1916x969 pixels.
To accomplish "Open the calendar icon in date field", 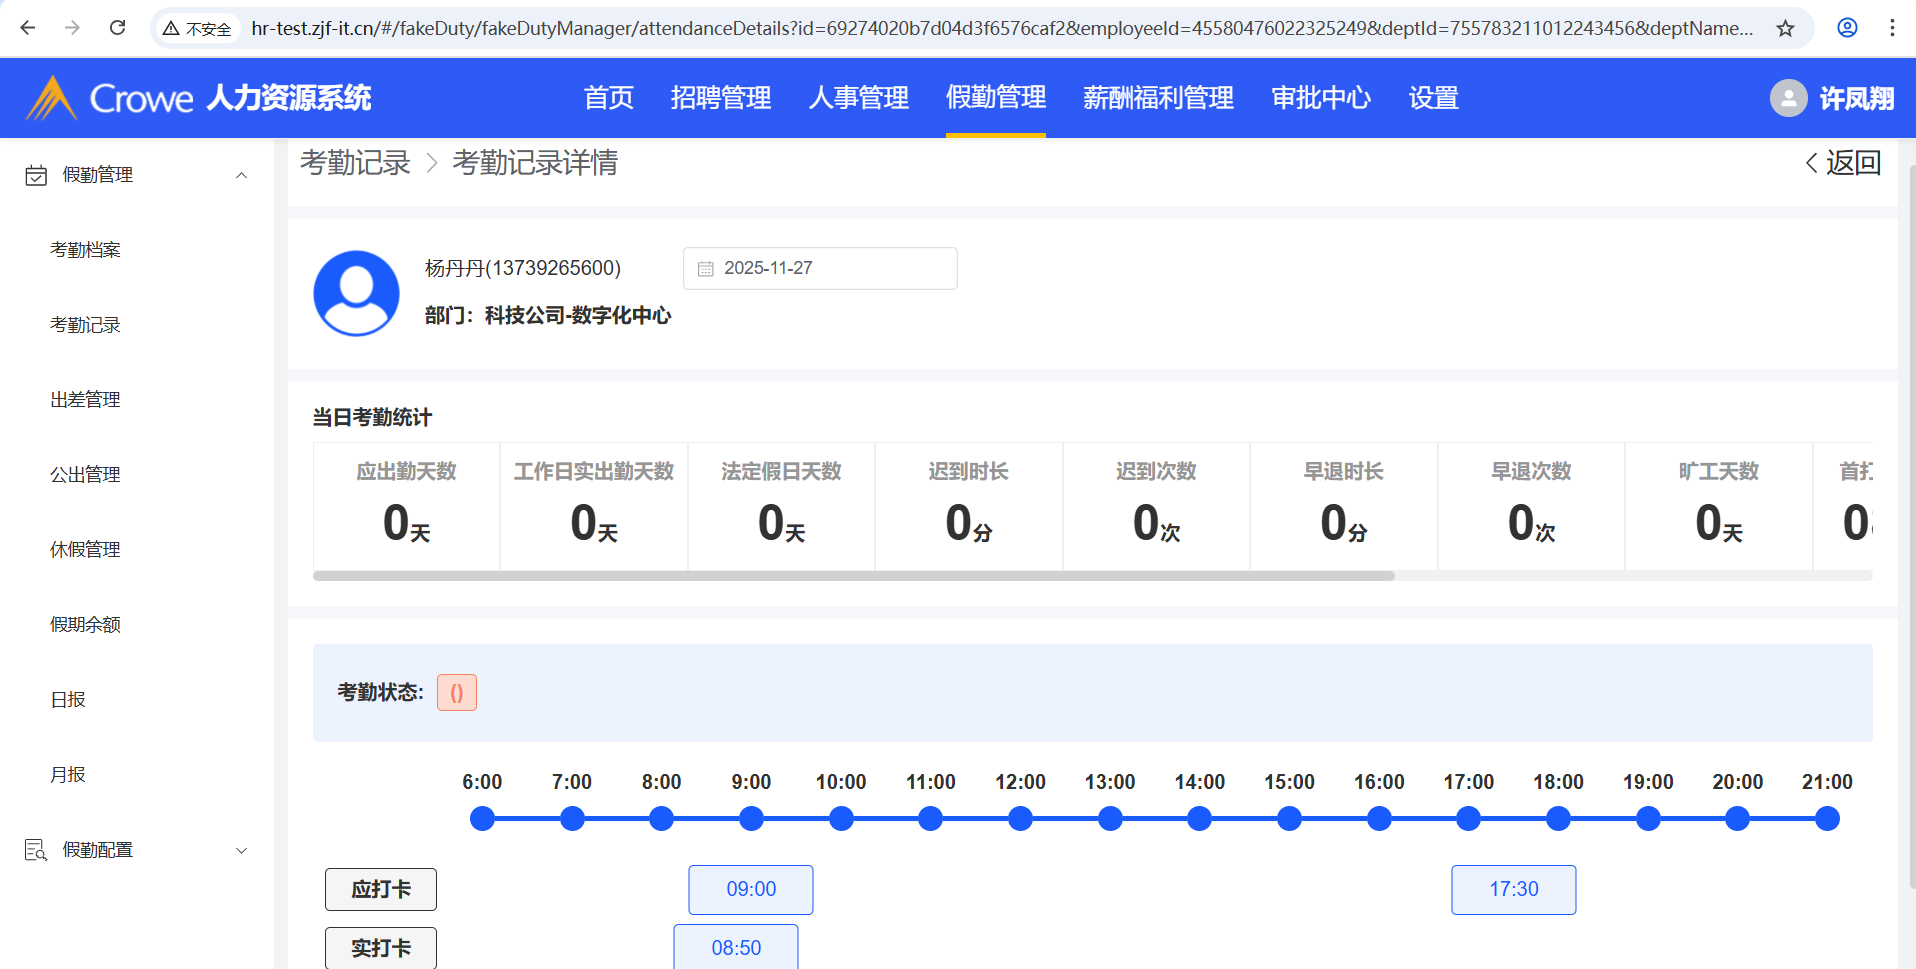I will coord(706,269).
